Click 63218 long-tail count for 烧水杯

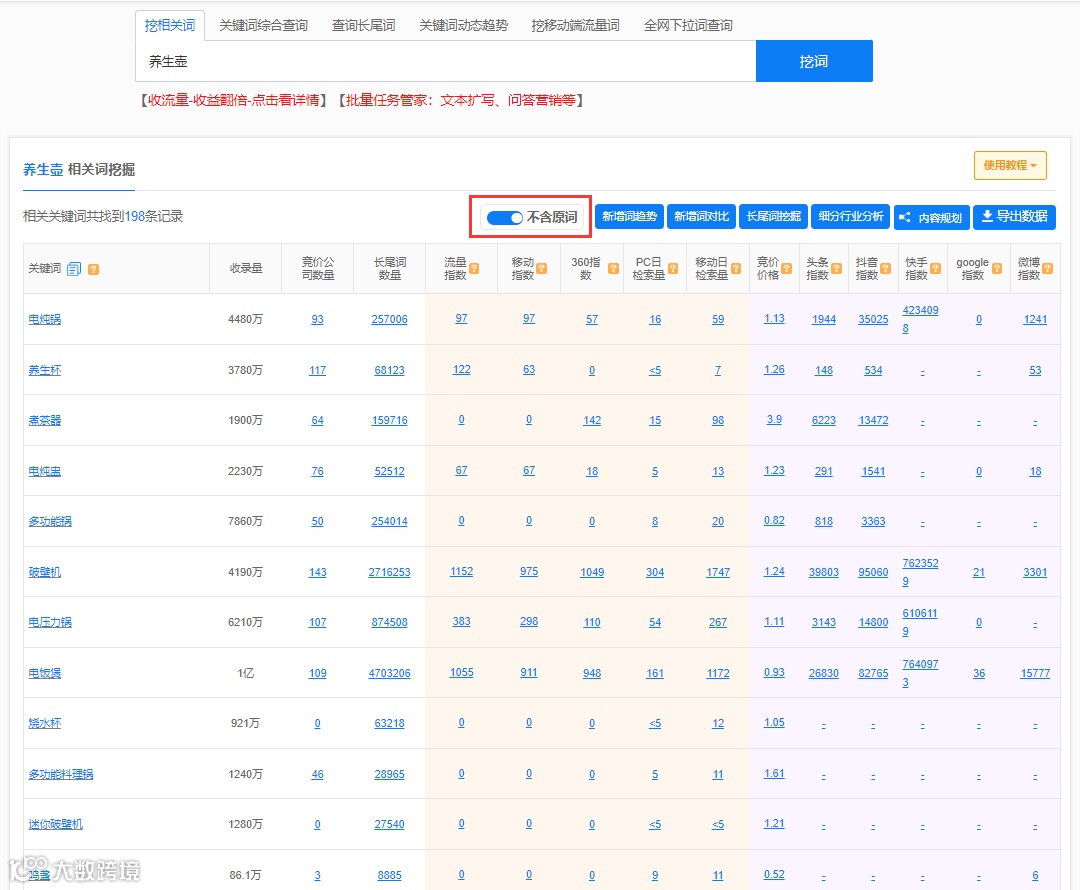(389, 723)
